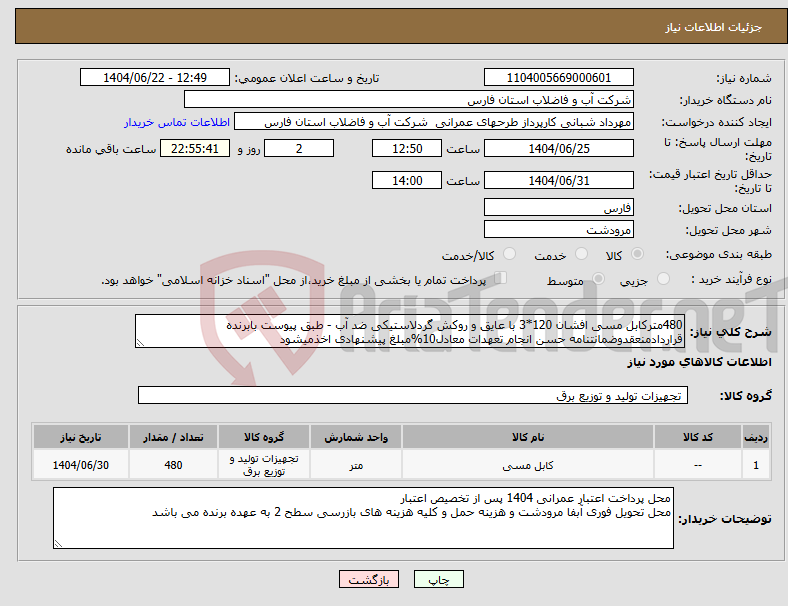Click the requester field مهرداد شبانی

[x=434, y=122]
